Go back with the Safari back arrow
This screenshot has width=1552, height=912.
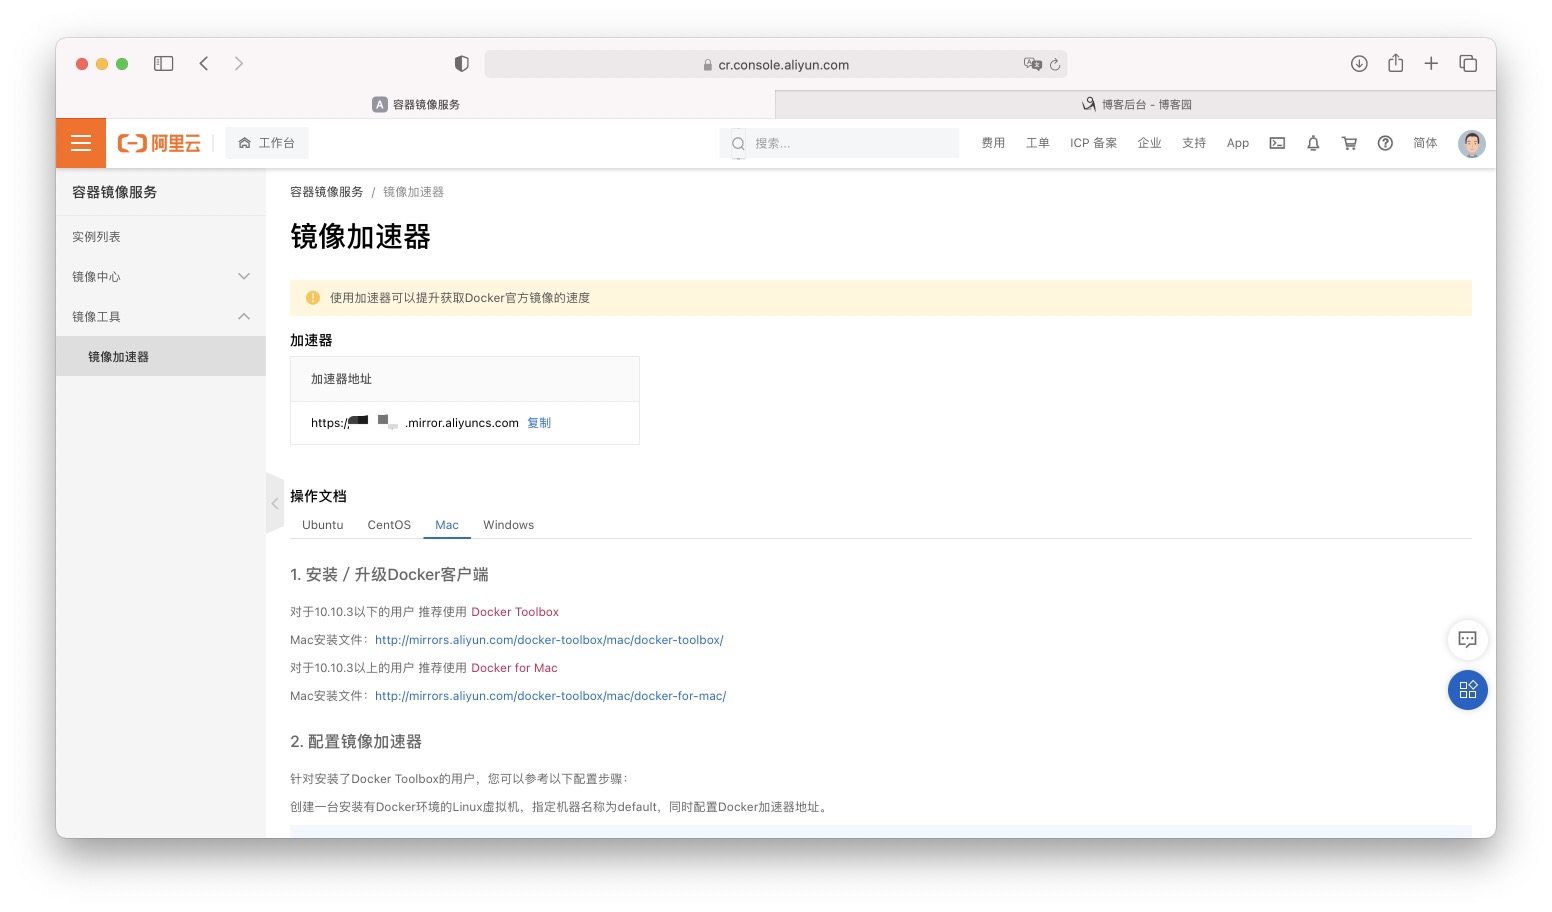[x=204, y=63]
